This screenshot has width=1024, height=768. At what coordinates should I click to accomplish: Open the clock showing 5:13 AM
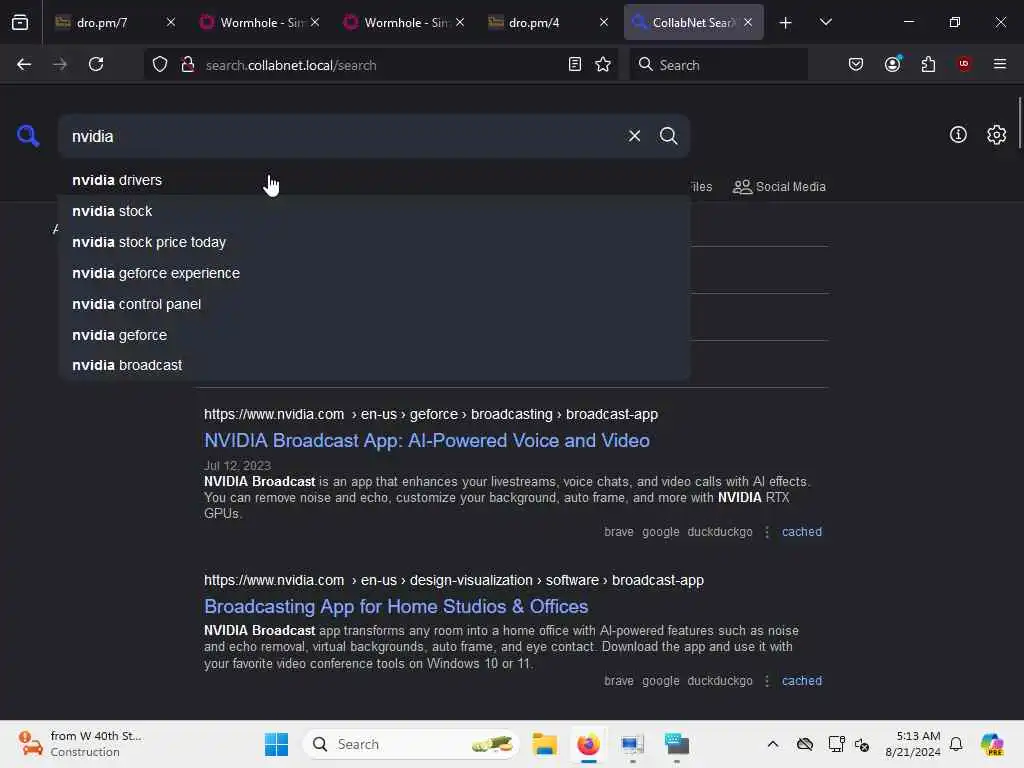point(913,744)
